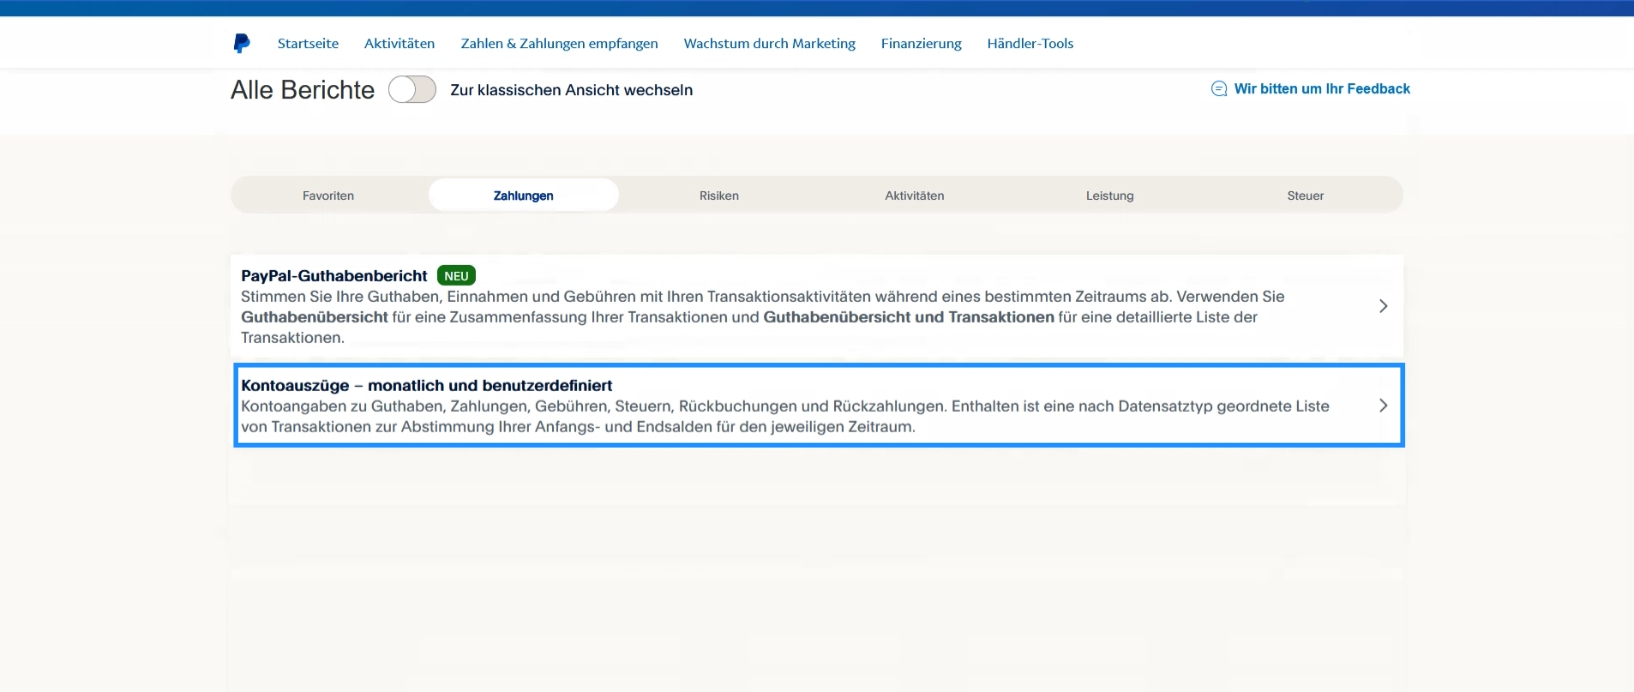Switch to the Leistung tab
Viewport: 1634px width, 692px height.
[x=1110, y=196]
